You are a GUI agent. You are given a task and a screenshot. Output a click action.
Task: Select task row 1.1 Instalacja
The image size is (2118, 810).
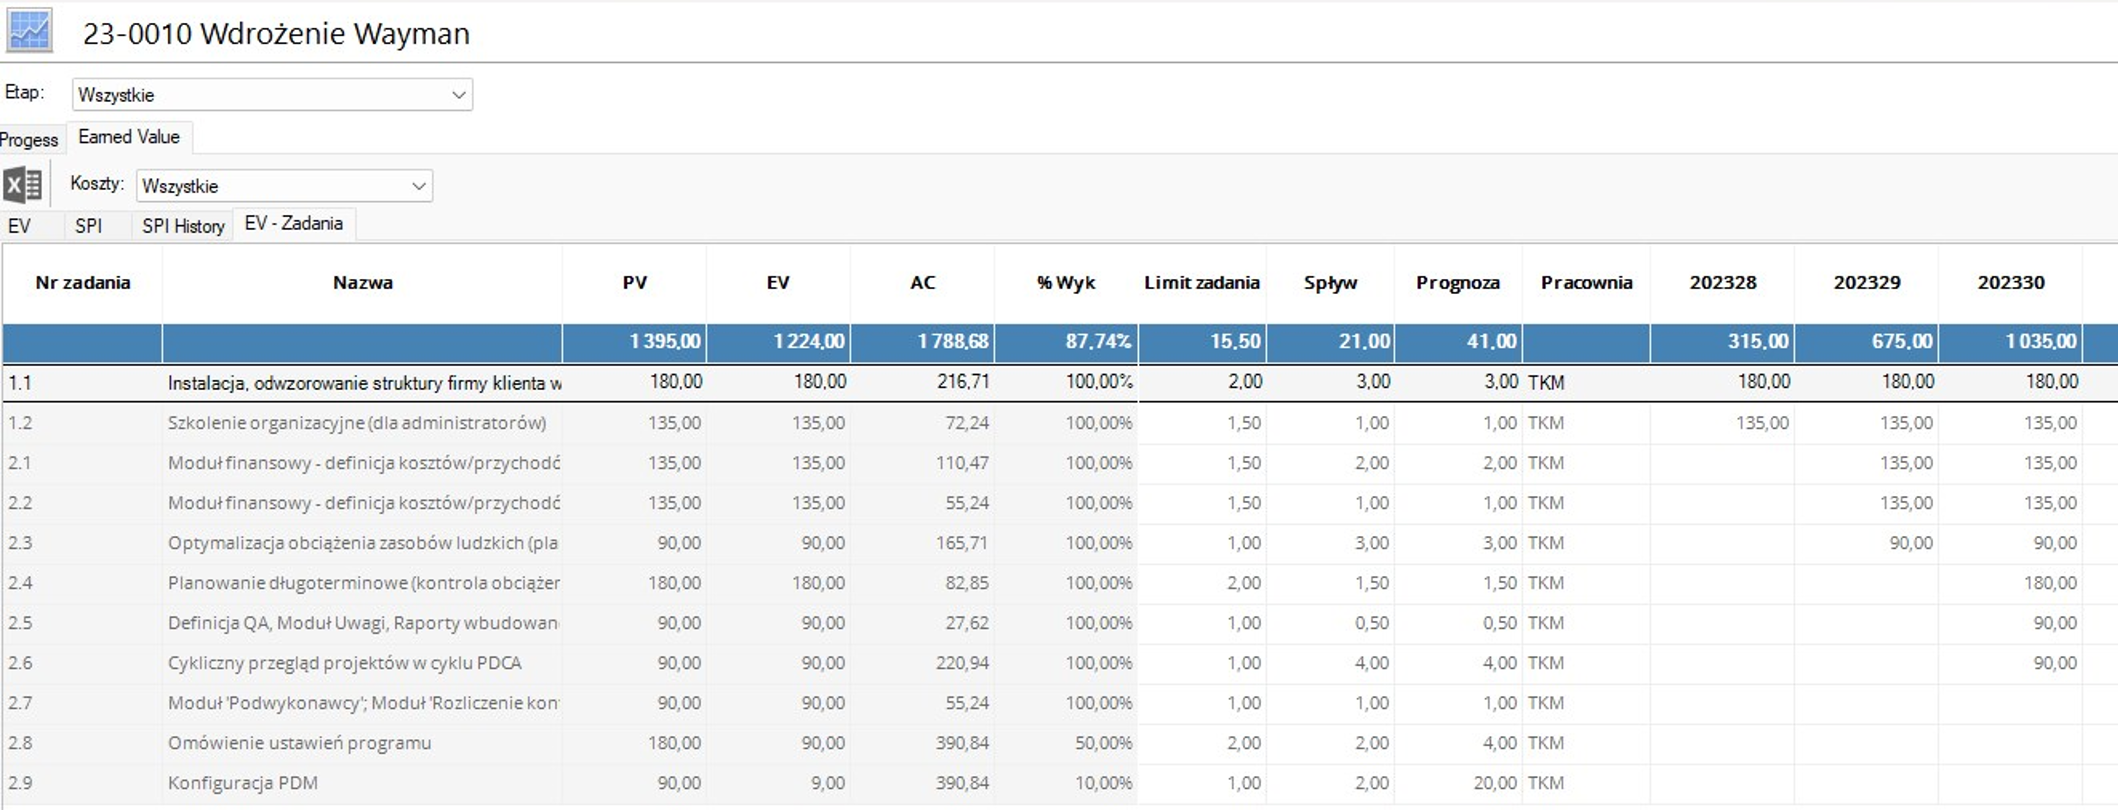pos(364,383)
